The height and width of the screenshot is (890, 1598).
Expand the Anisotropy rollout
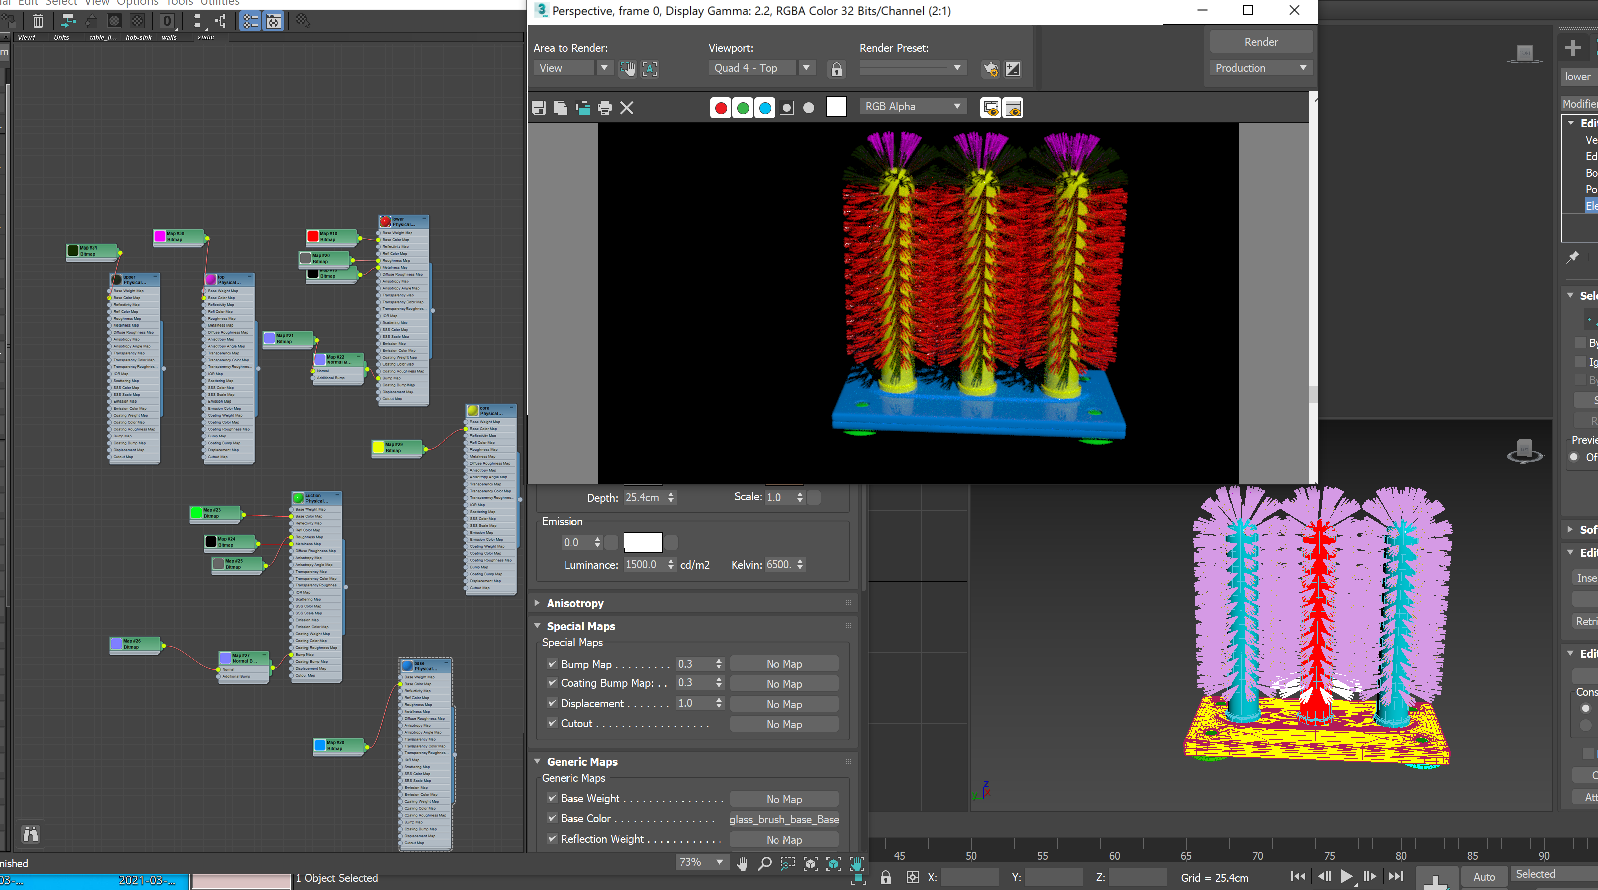pyautogui.click(x=575, y=603)
